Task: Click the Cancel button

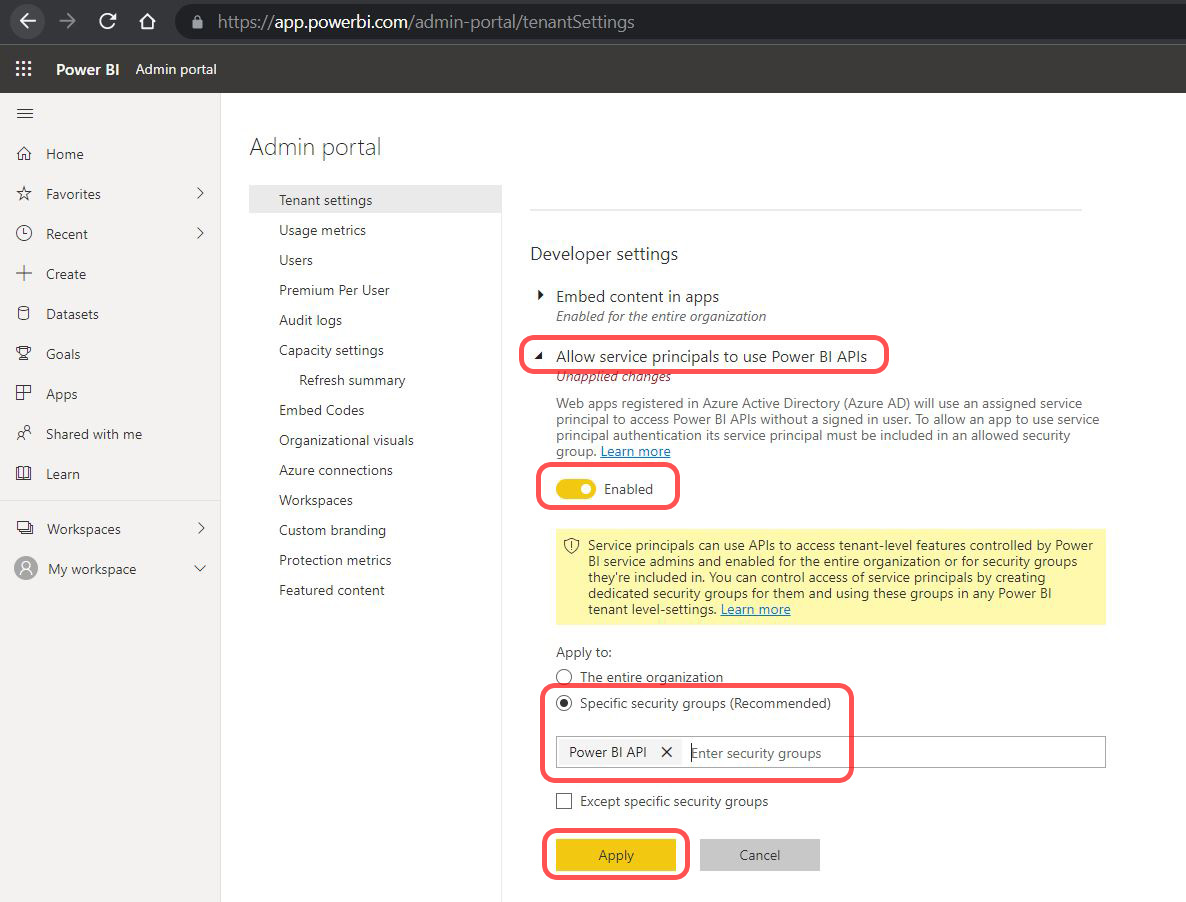Action: [759, 855]
